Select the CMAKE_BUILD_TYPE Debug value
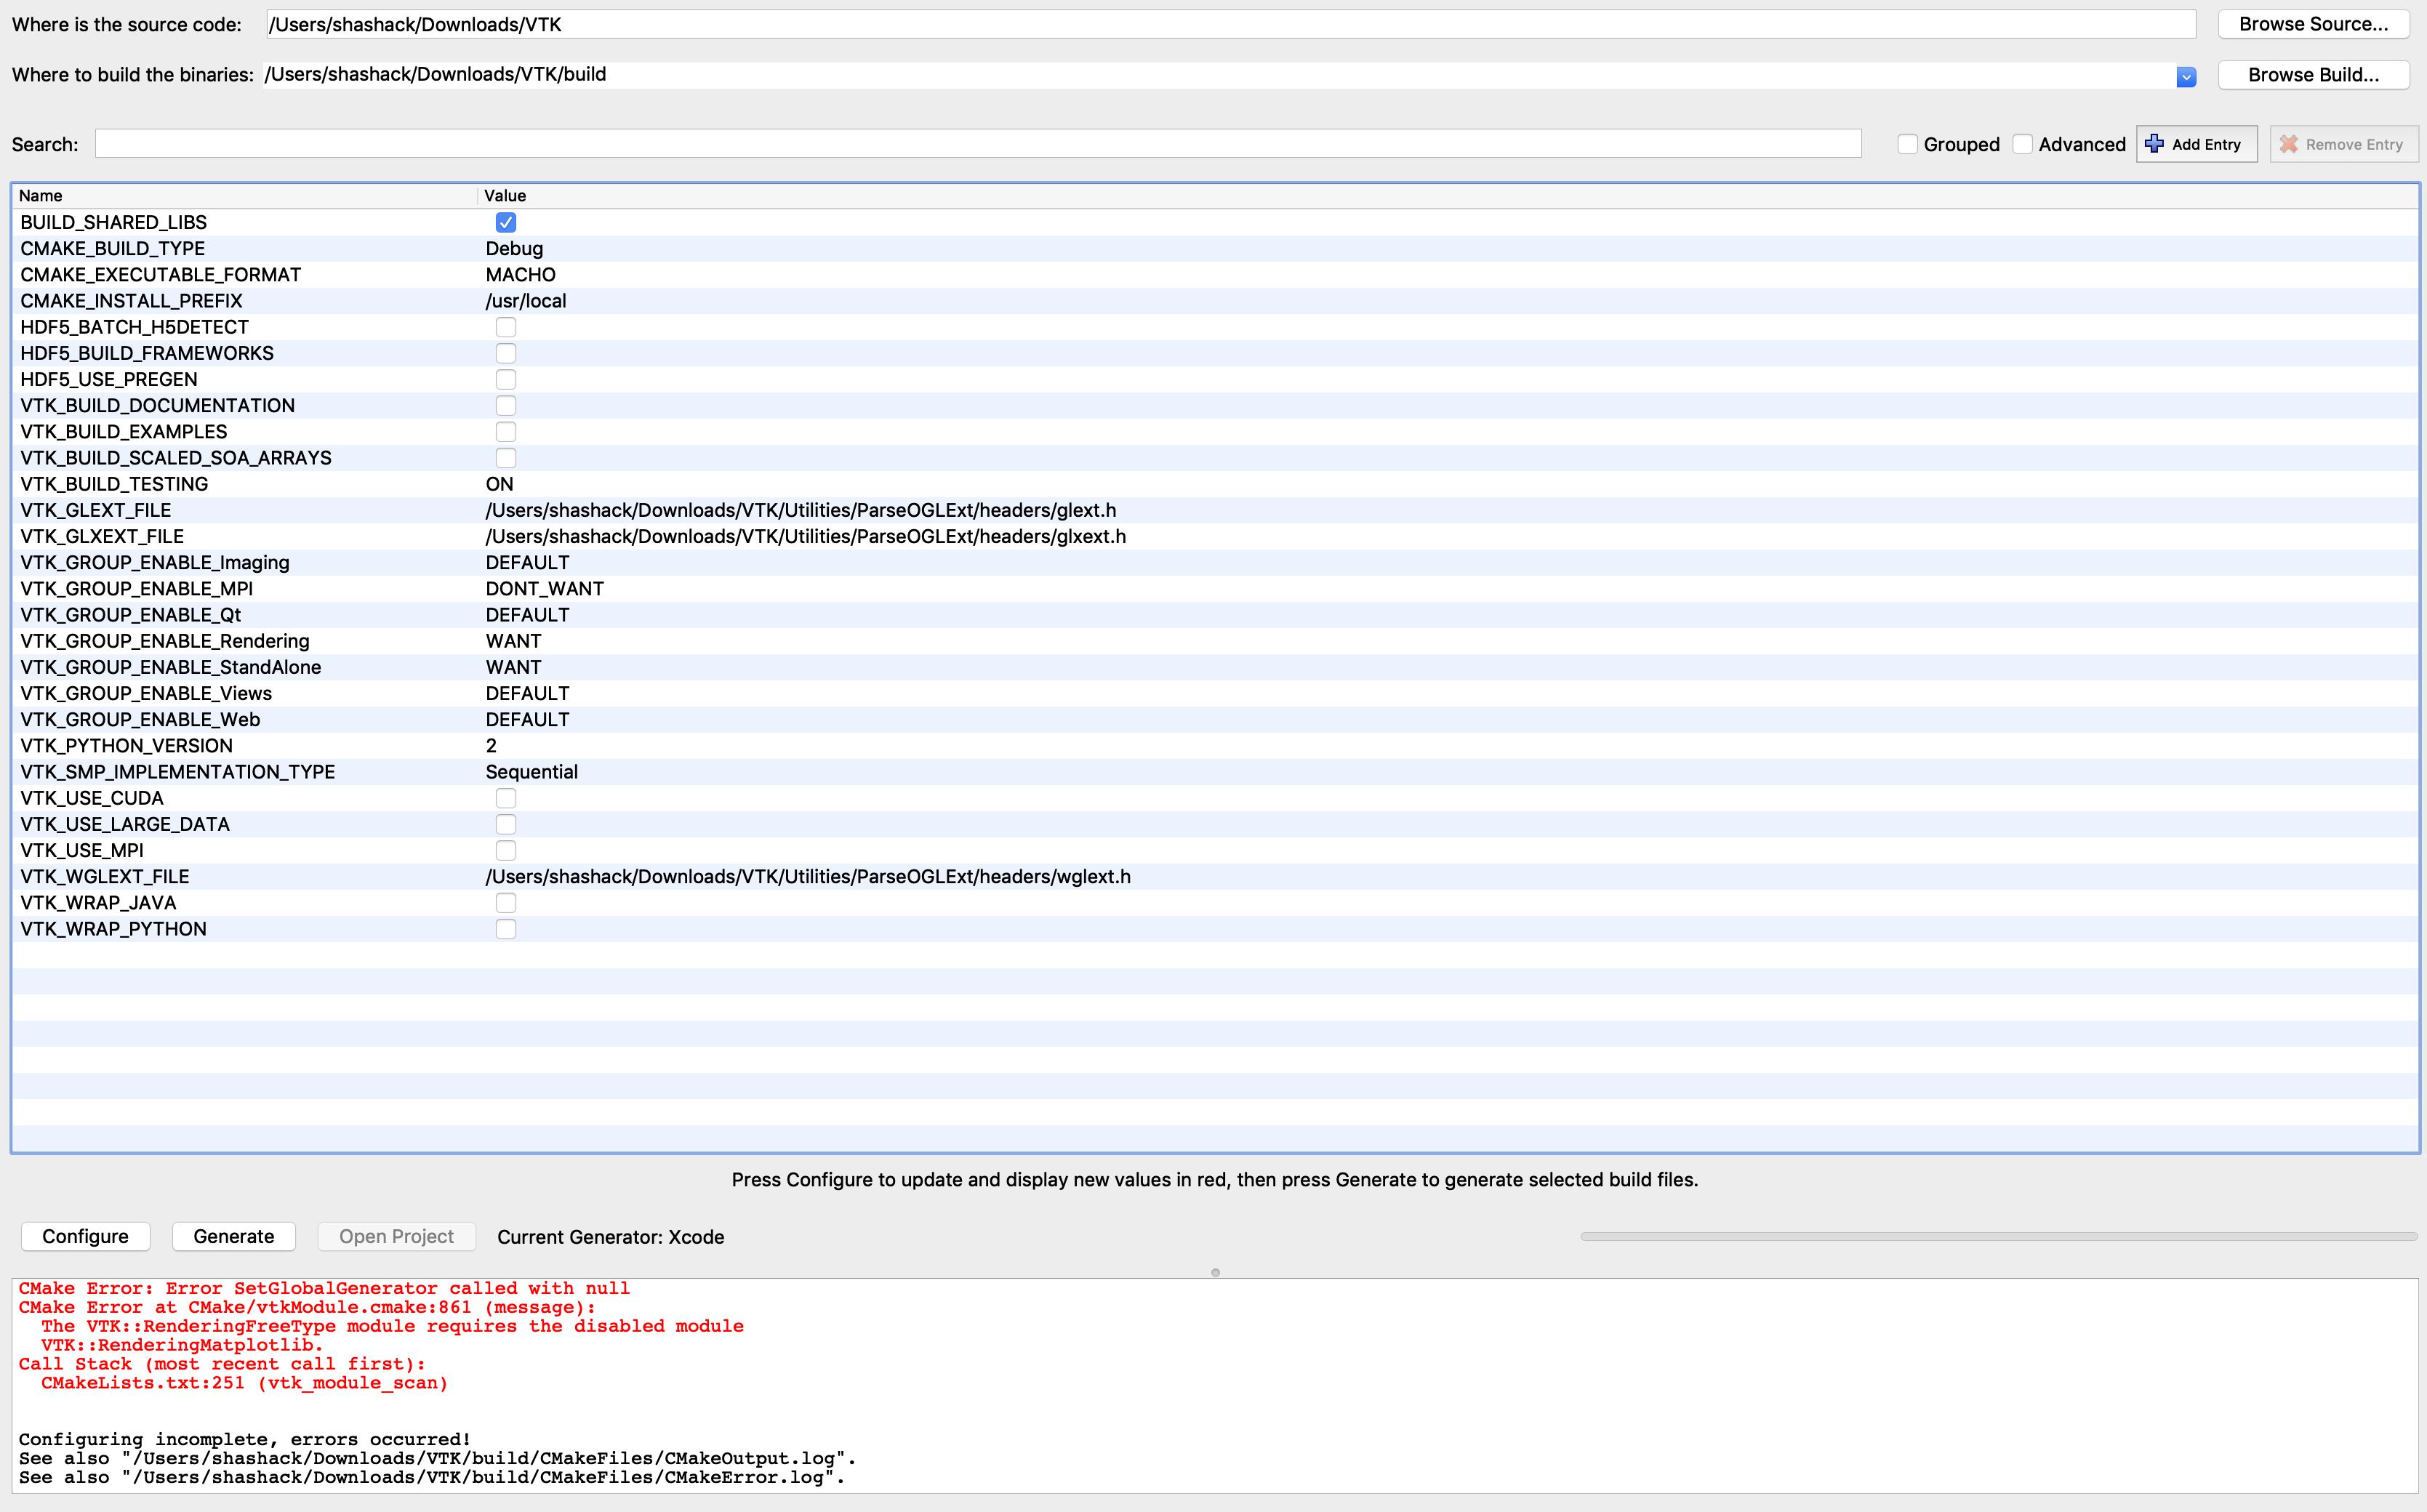This screenshot has height=1512, width=2427. point(514,249)
